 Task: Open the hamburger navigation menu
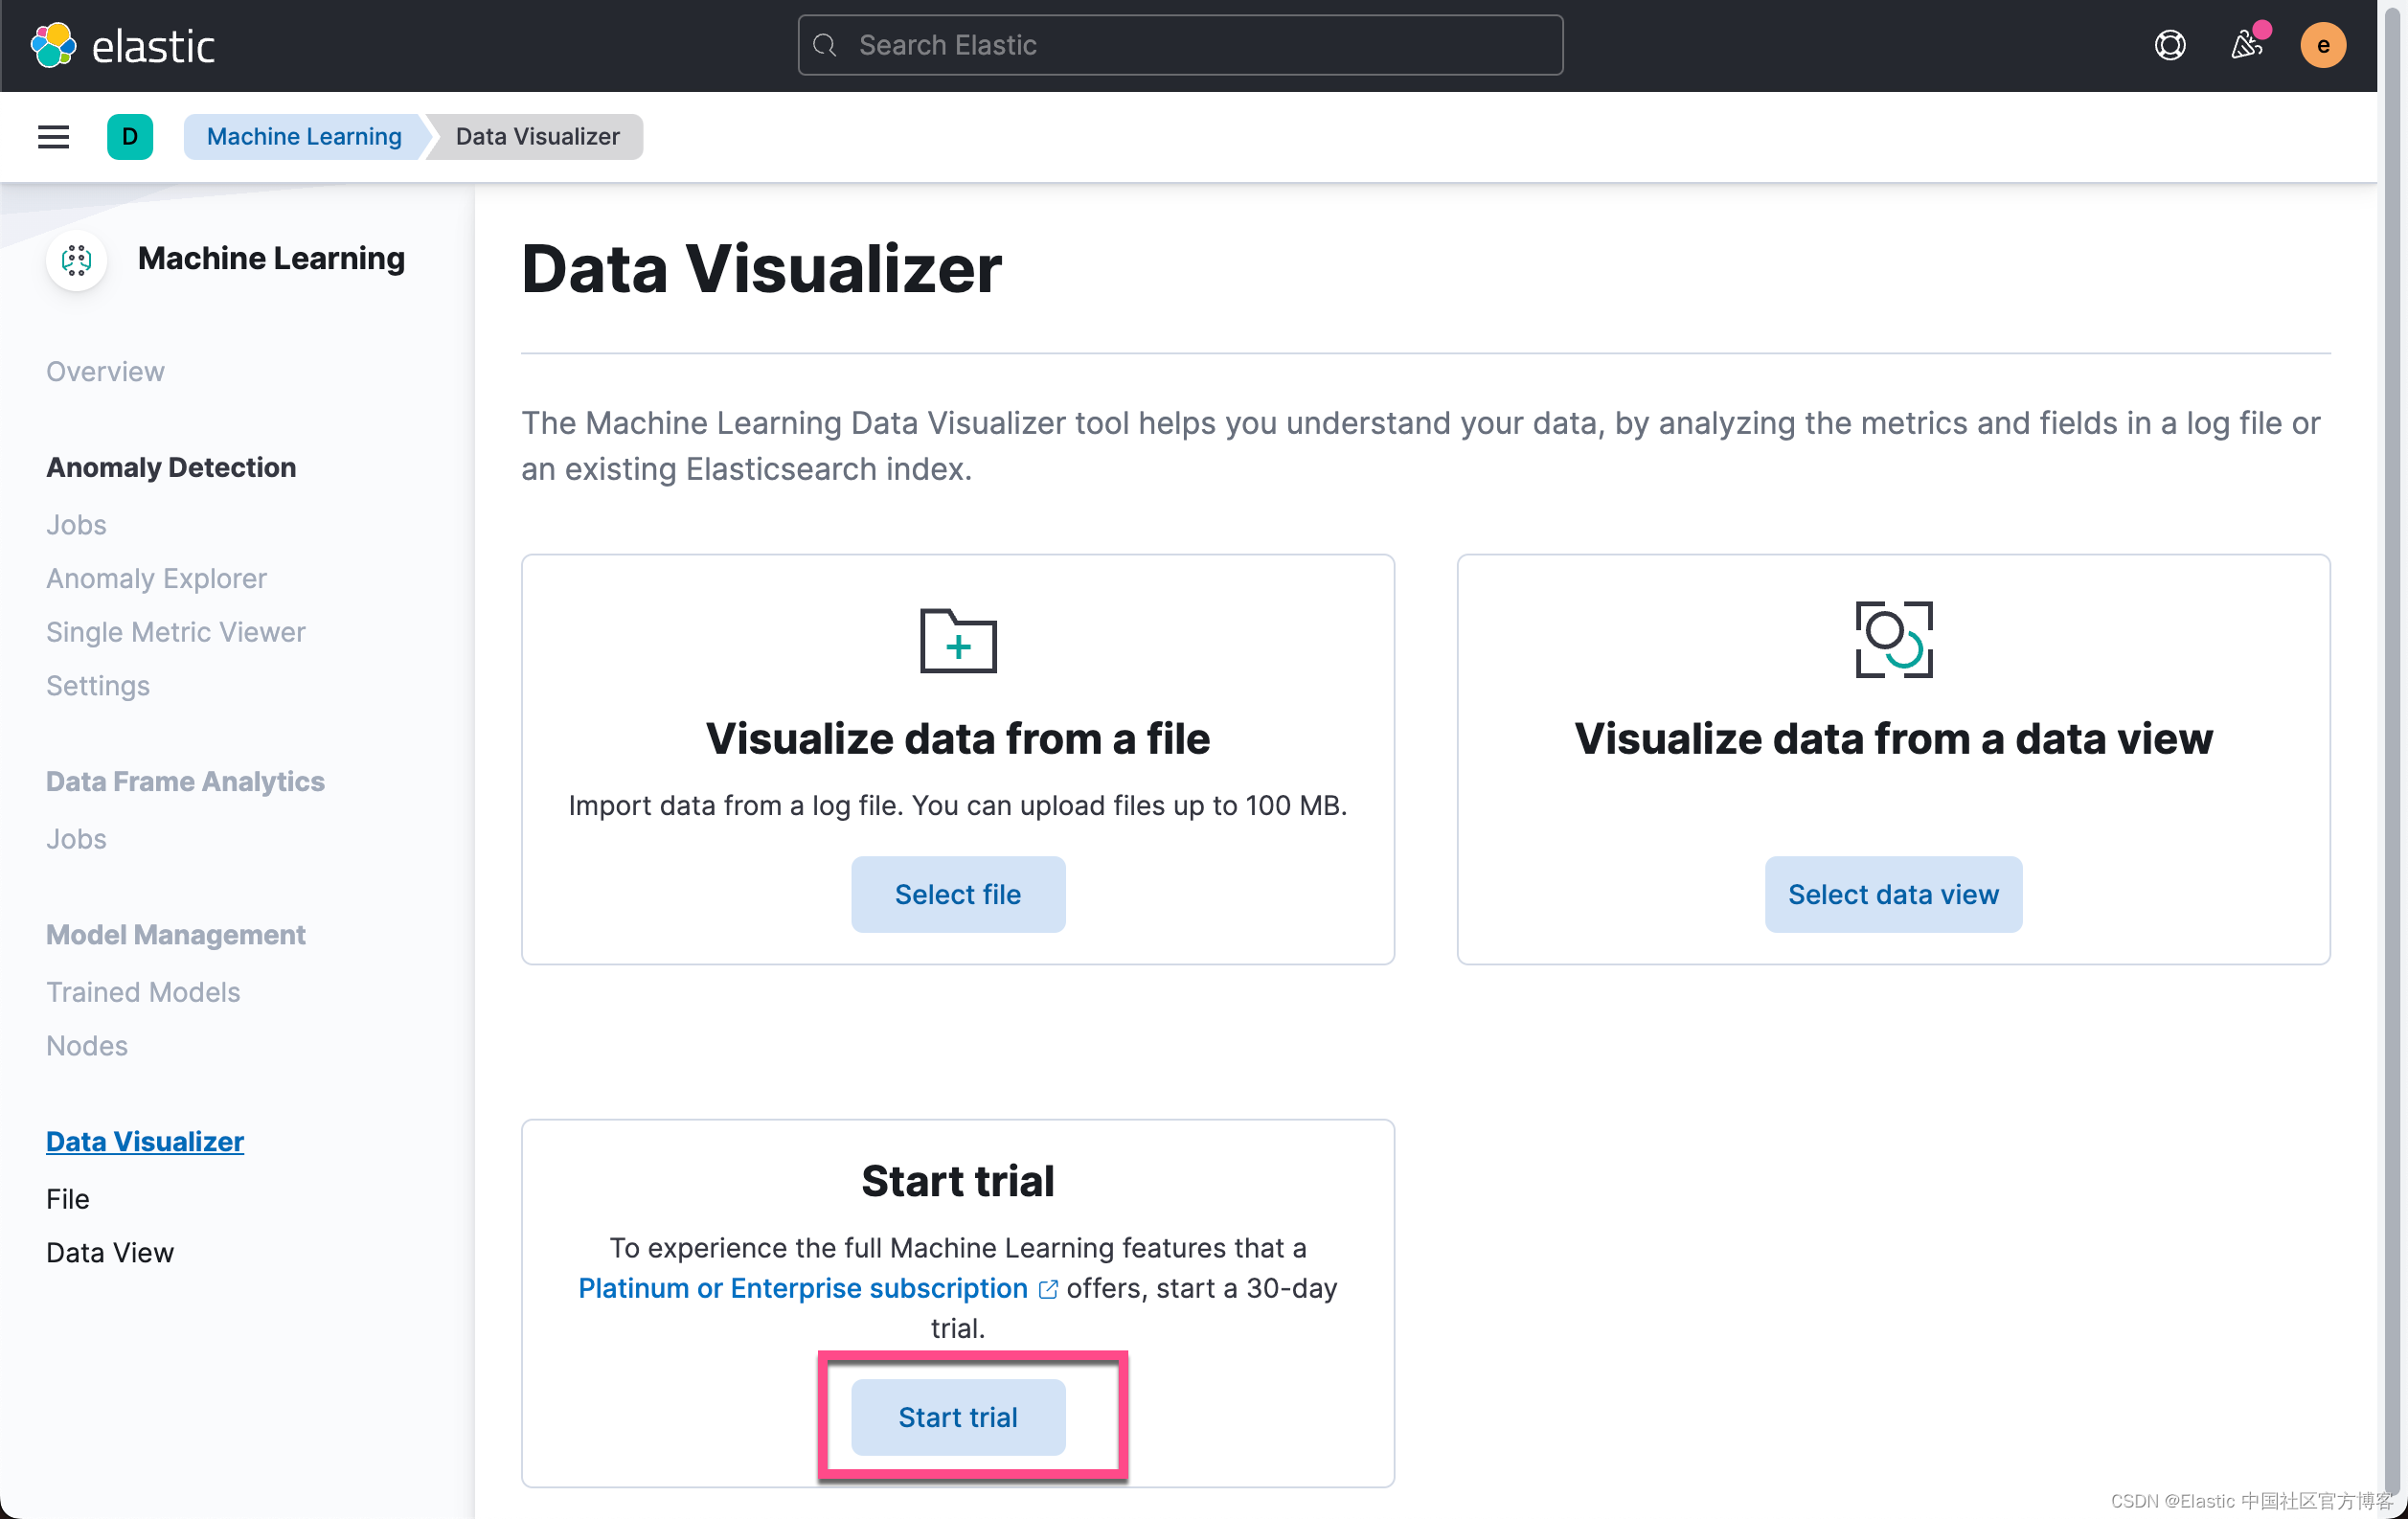tap(53, 137)
